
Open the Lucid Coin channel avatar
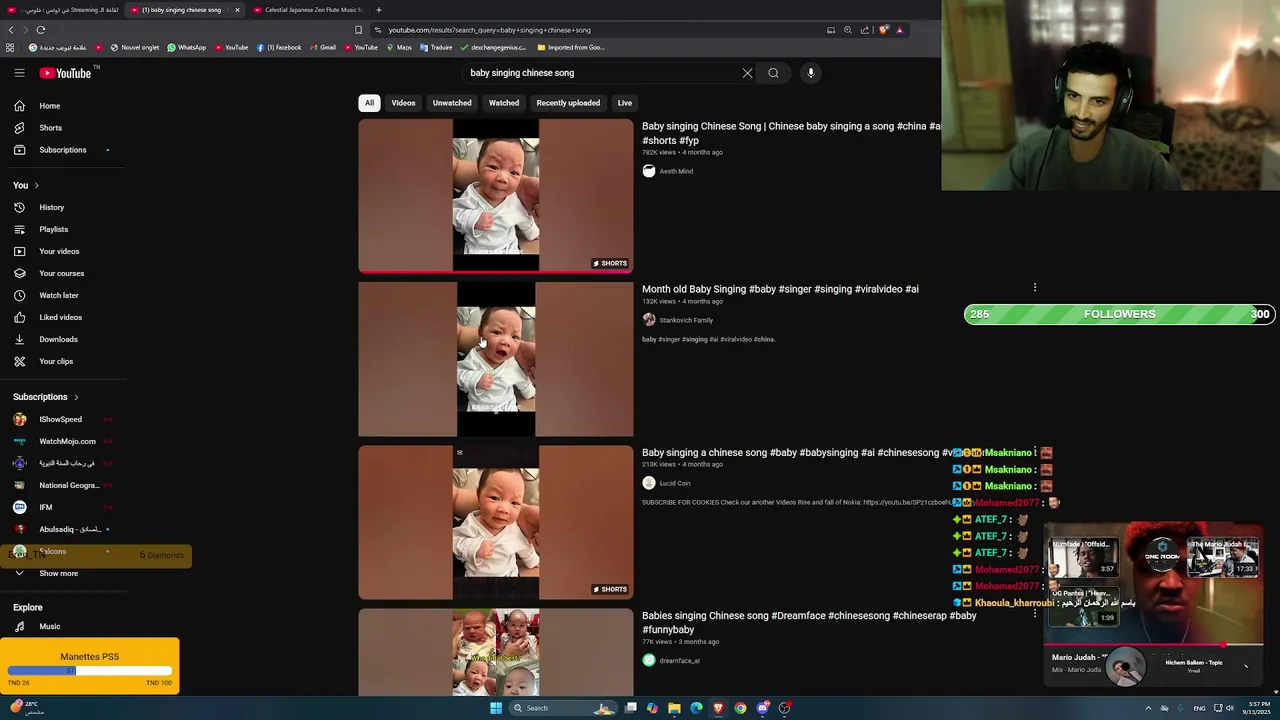point(649,483)
